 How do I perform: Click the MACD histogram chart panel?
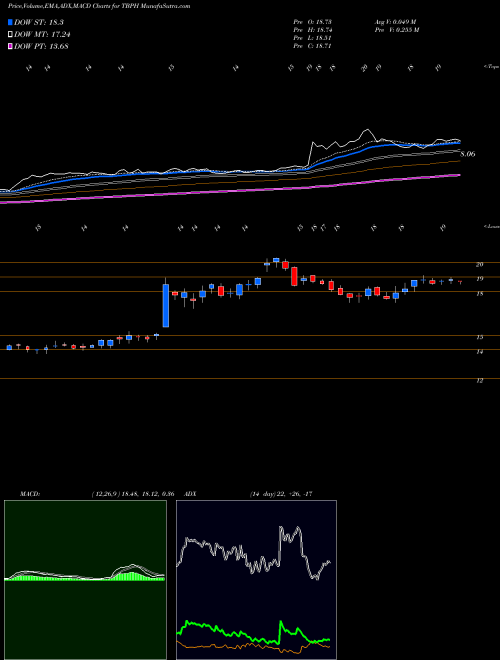pos(85,580)
